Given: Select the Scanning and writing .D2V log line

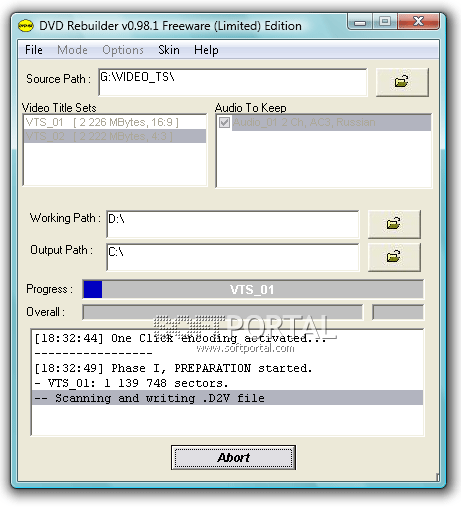Looking at the screenshot, I should coord(227,398).
